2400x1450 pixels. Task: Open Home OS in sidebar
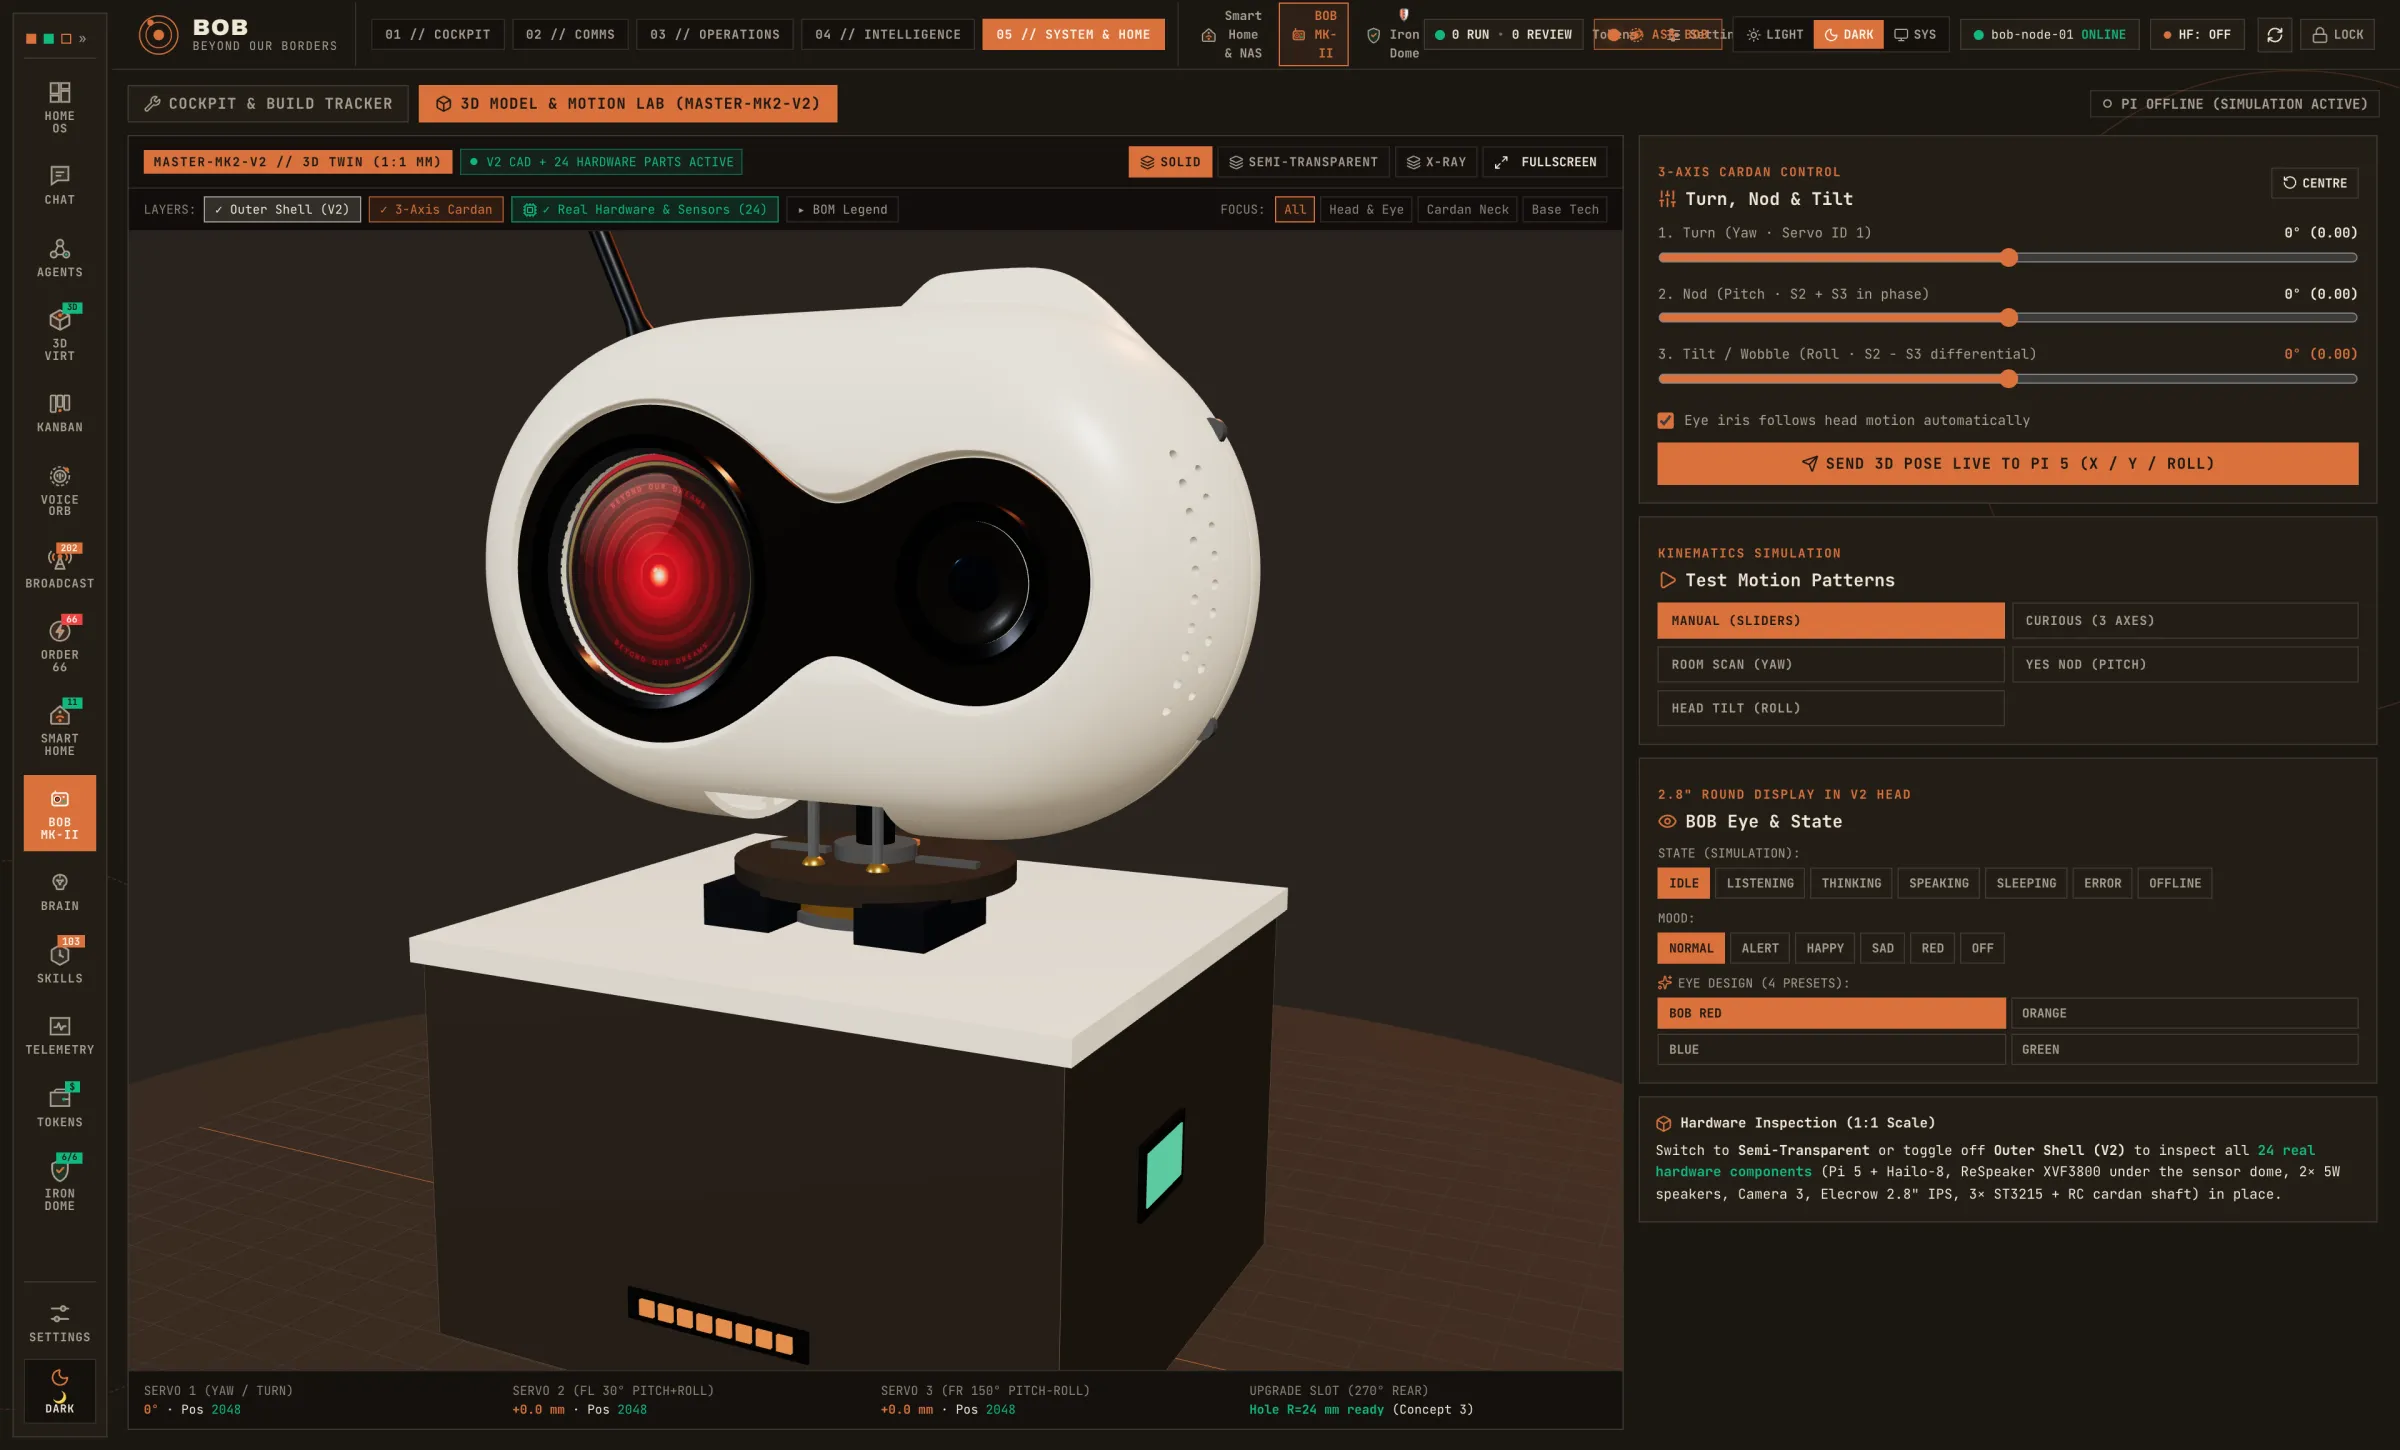click(x=60, y=107)
